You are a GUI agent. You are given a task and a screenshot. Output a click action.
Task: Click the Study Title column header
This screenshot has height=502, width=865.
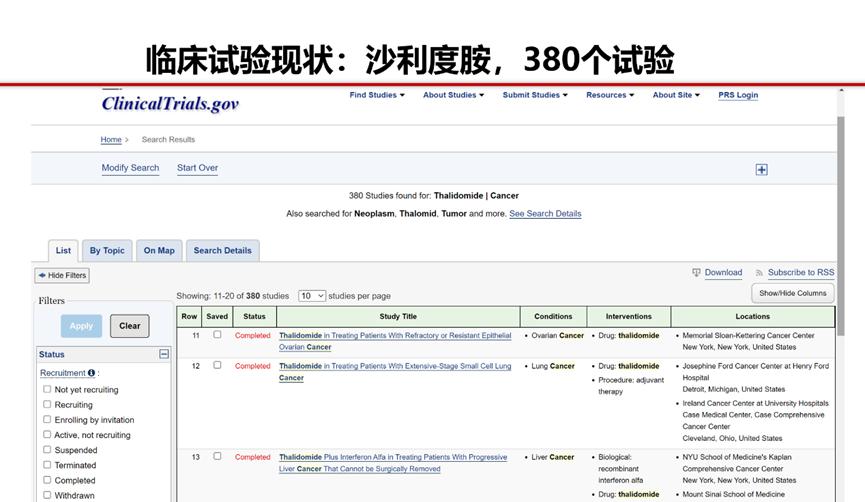(398, 317)
